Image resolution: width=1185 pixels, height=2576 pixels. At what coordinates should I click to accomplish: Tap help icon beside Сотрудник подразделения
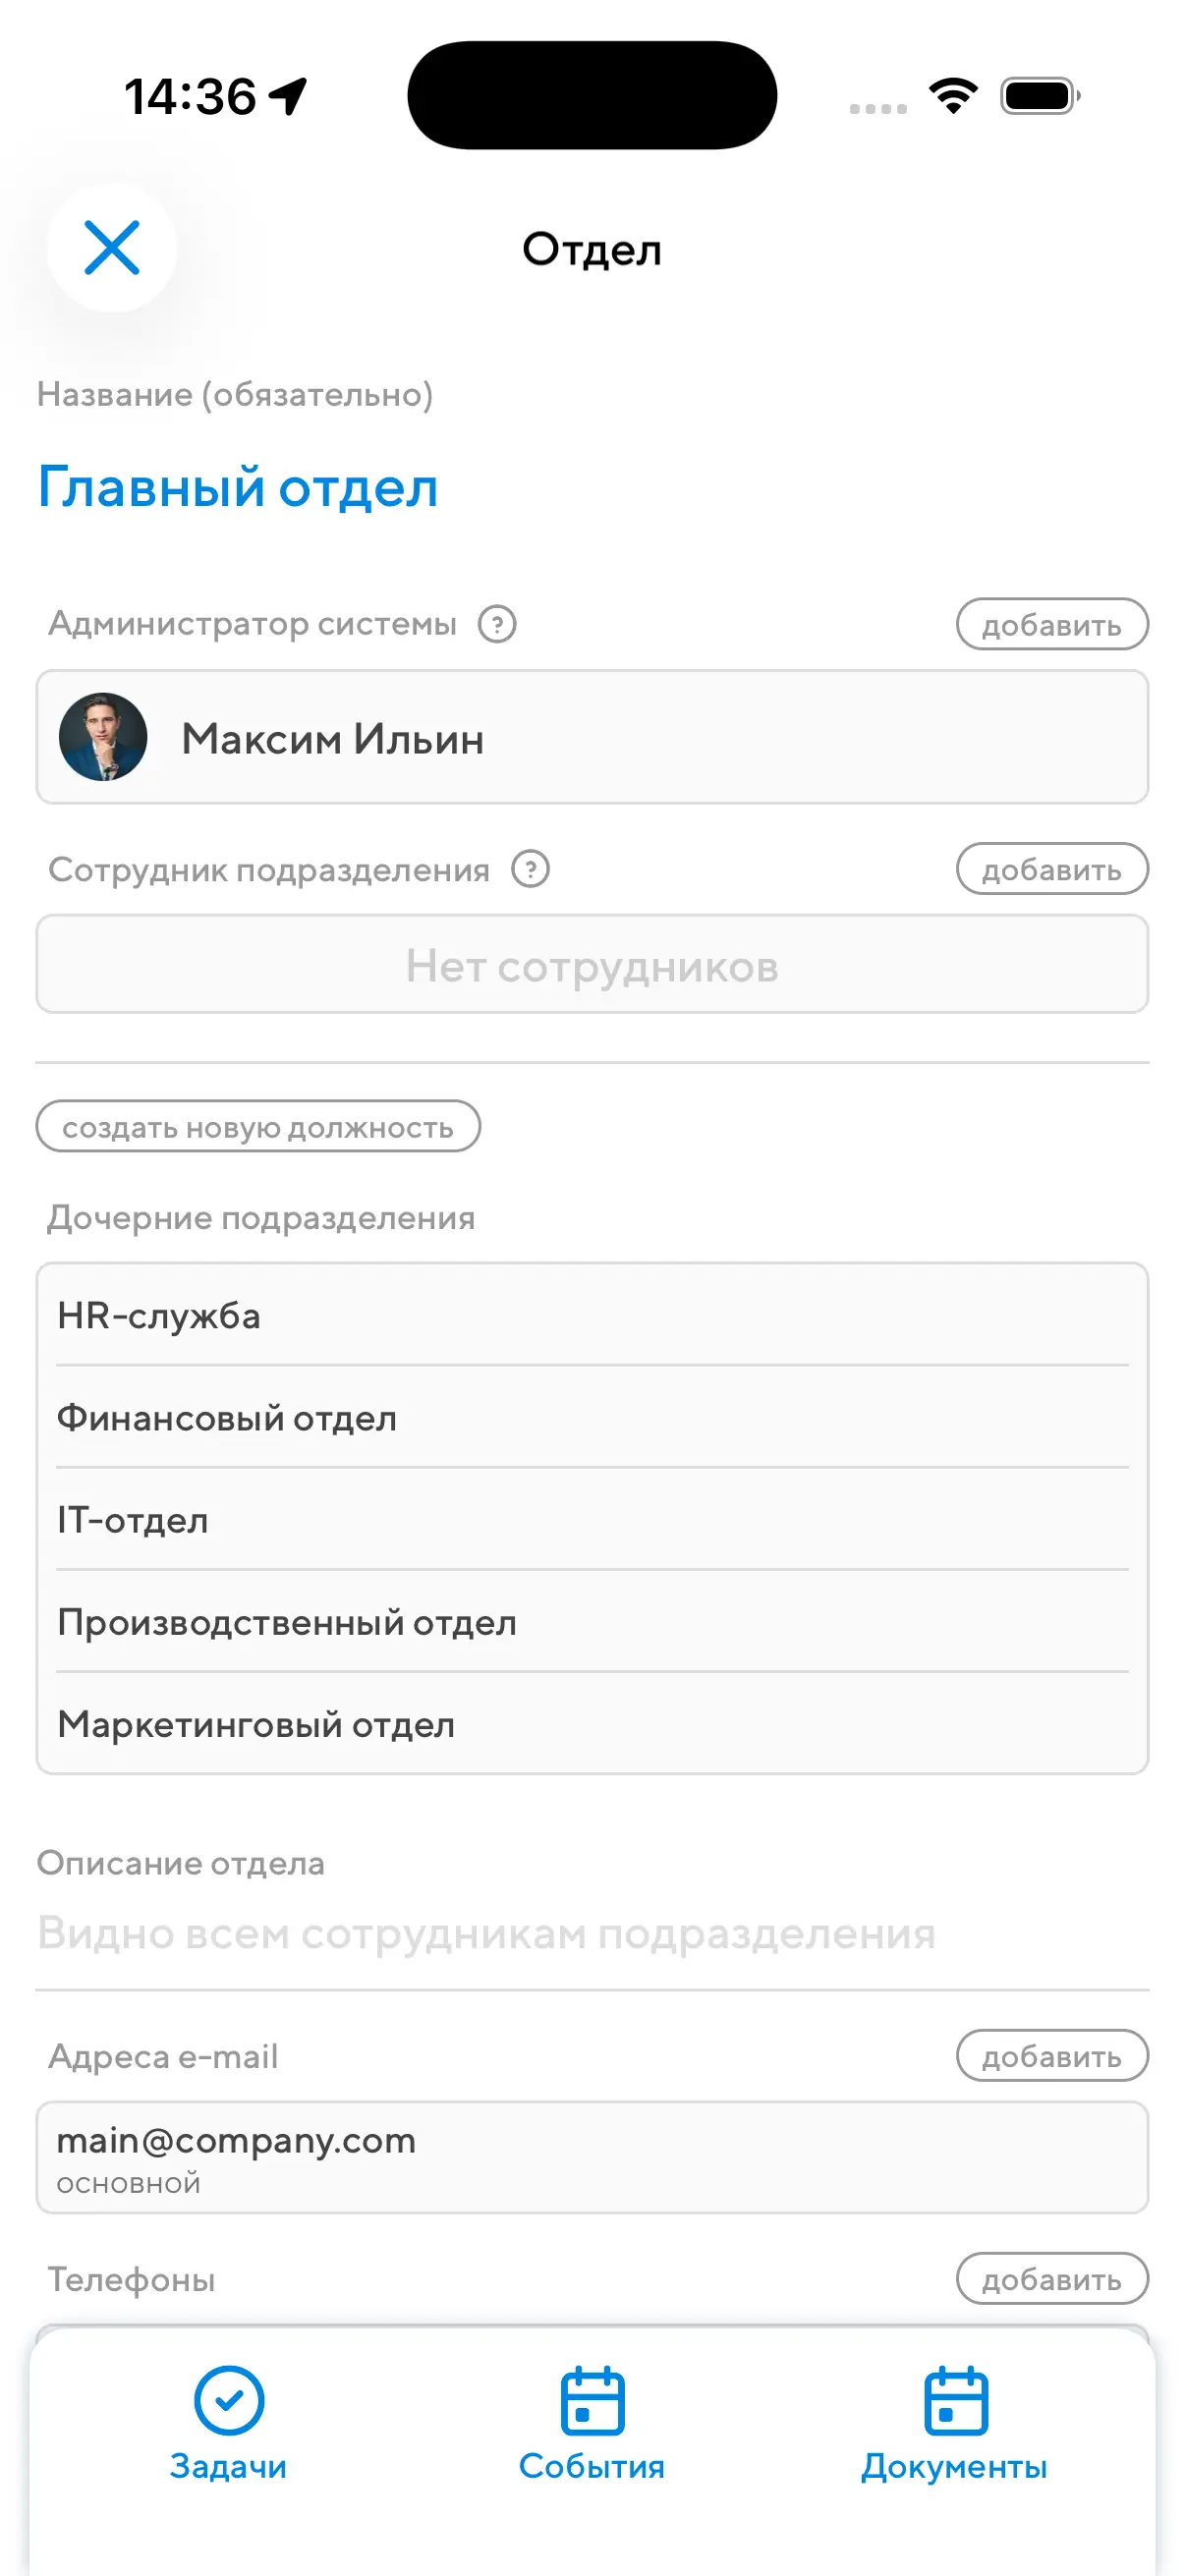click(x=531, y=869)
